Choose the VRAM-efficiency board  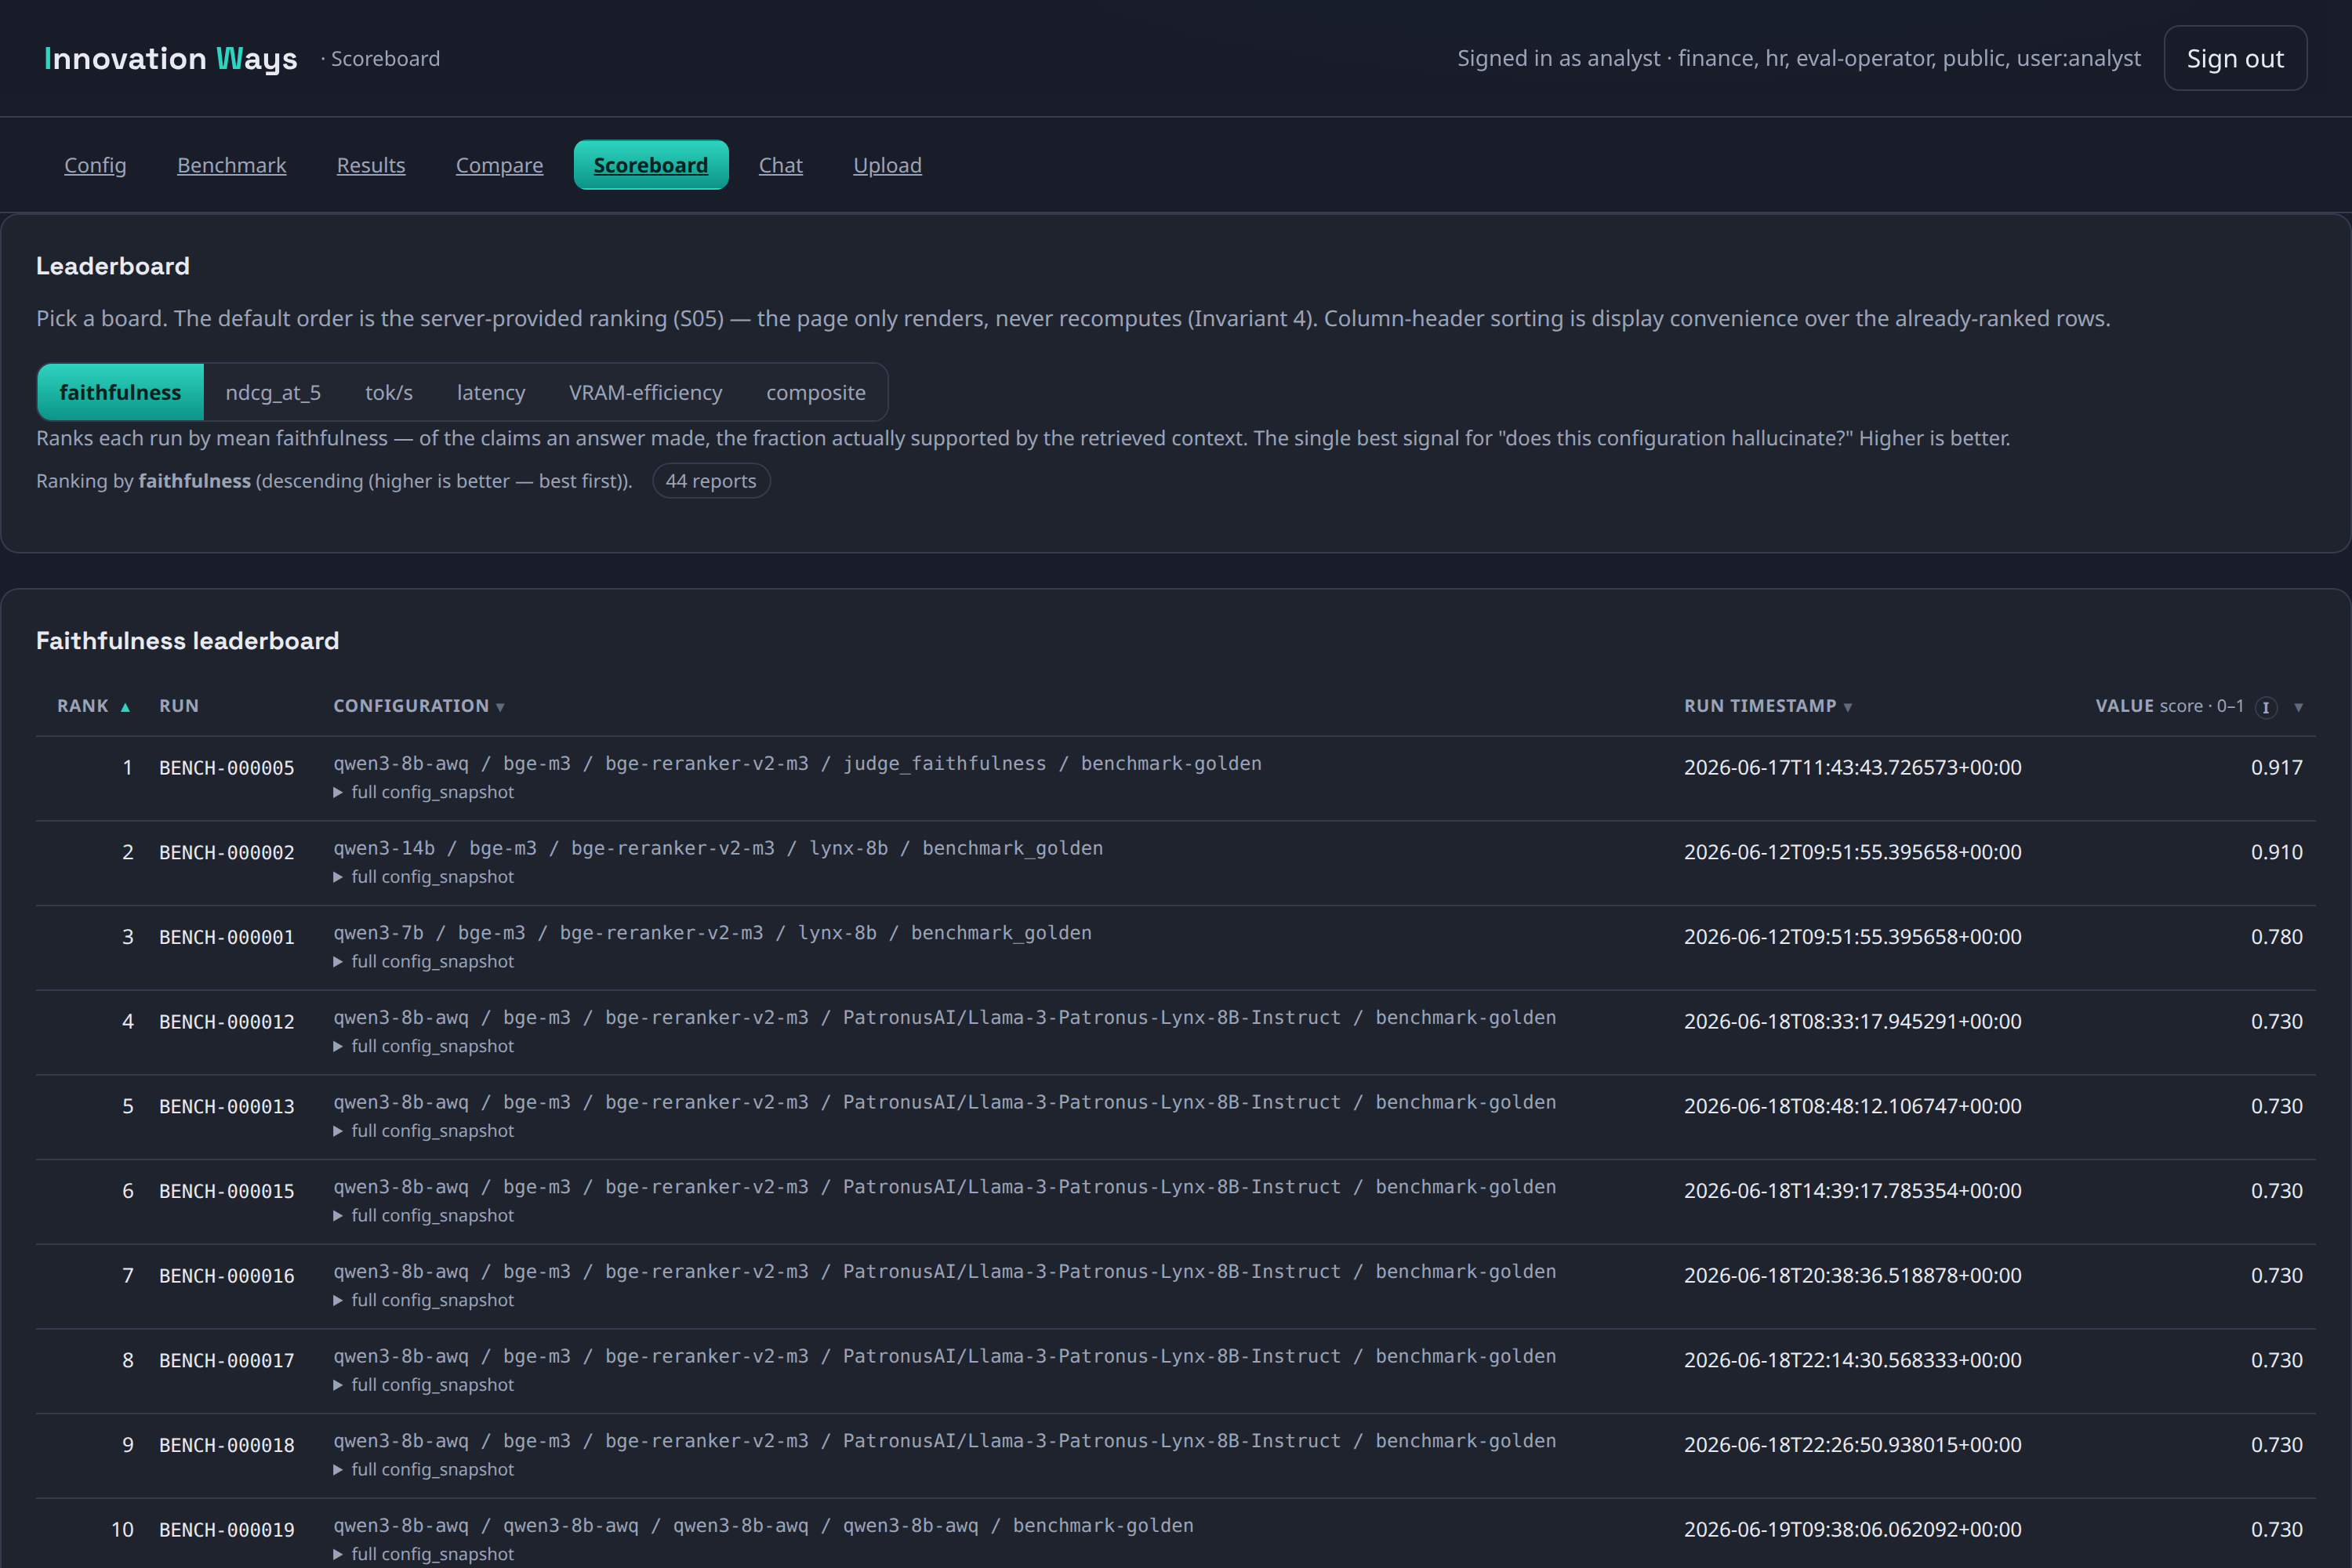(x=645, y=392)
